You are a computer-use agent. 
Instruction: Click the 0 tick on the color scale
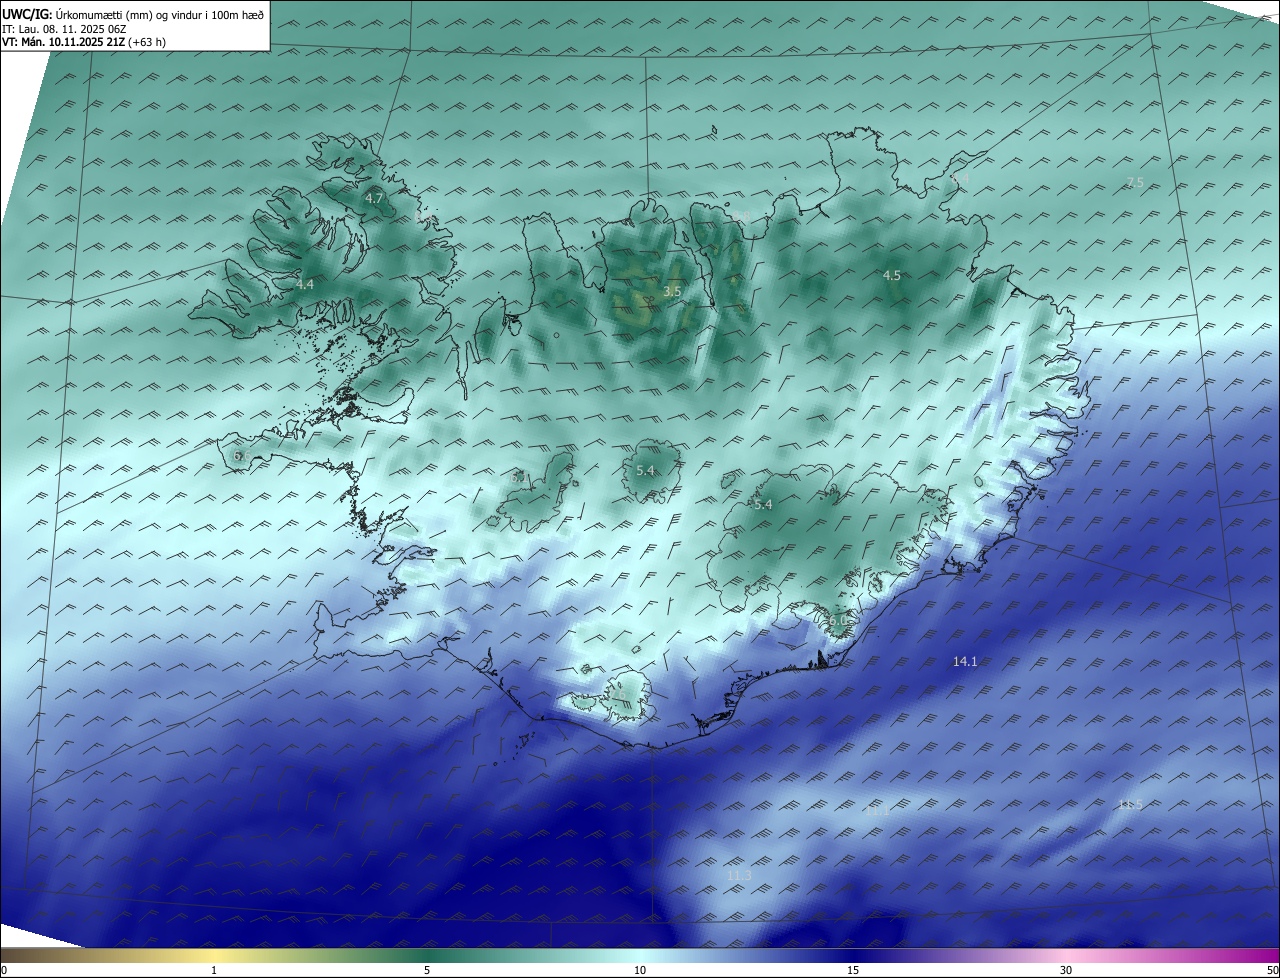coord(3,970)
